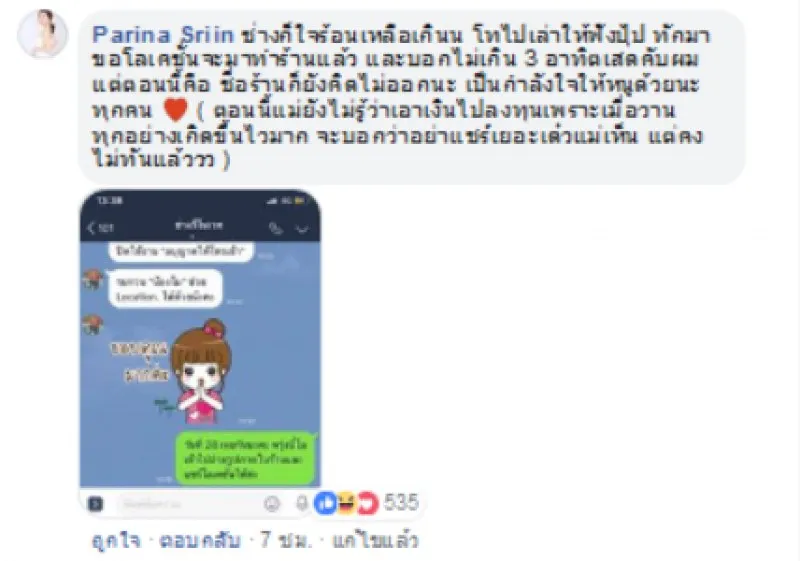
Task: Select the white message bubble mentioning Location
Action: coord(165,289)
